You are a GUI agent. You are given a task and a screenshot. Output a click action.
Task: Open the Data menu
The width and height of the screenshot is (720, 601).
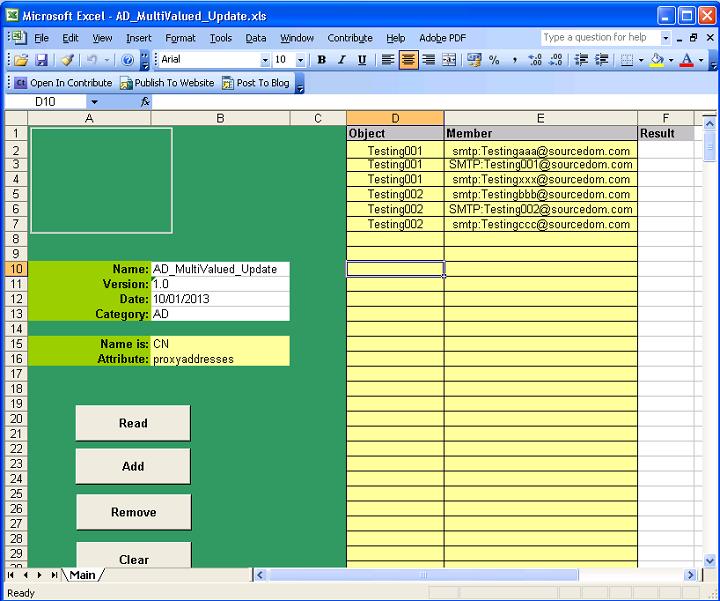[256, 38]
